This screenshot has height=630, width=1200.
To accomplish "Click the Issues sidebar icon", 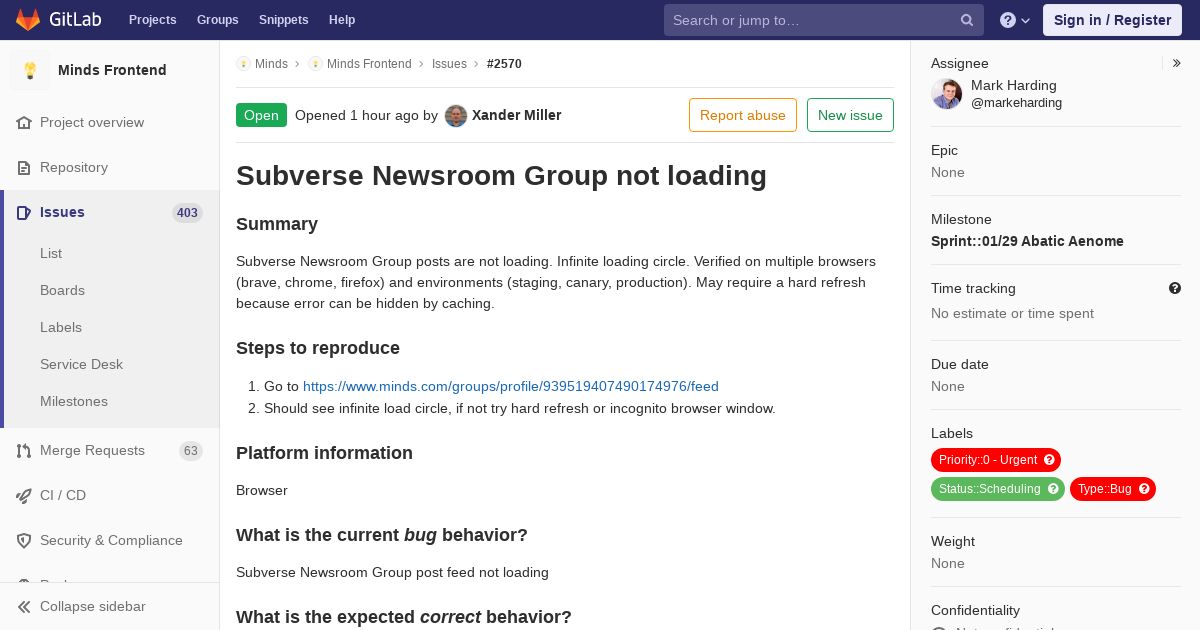I will click(24, 212).
